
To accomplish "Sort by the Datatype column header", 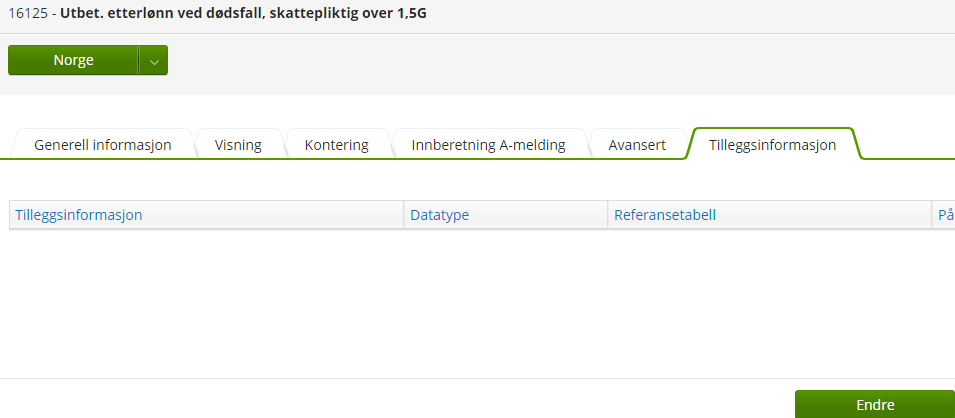I will (x=440, y=215).
